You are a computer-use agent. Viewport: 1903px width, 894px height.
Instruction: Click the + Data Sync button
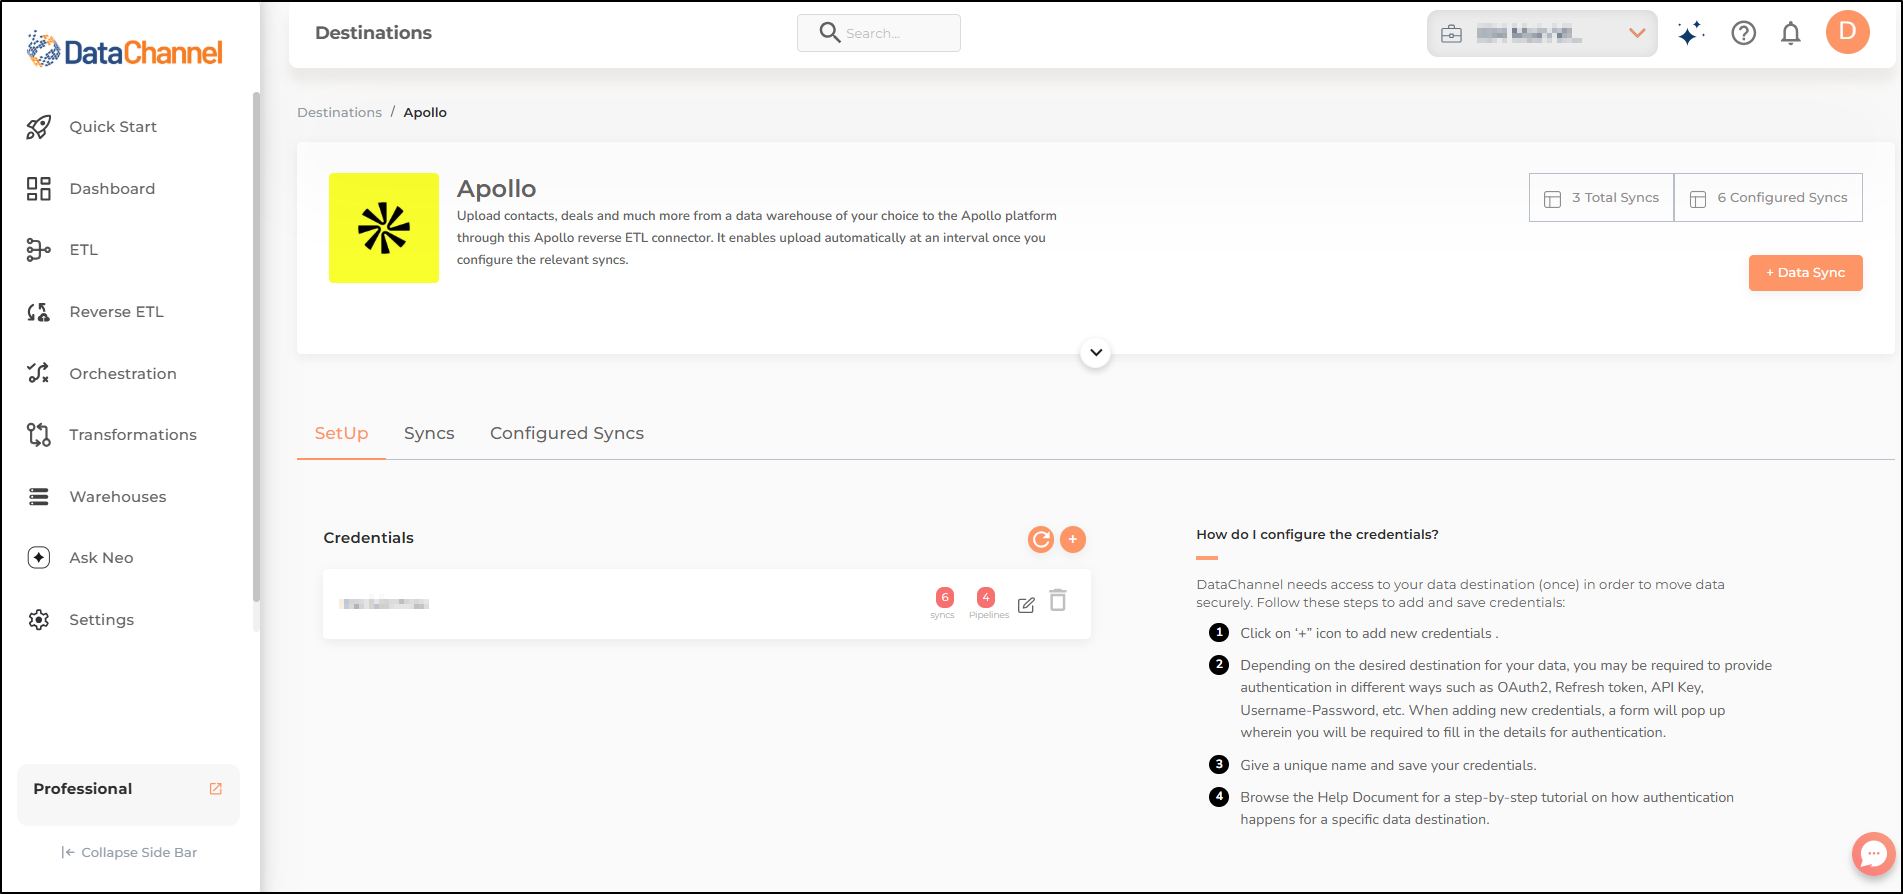pos(1806,273)
